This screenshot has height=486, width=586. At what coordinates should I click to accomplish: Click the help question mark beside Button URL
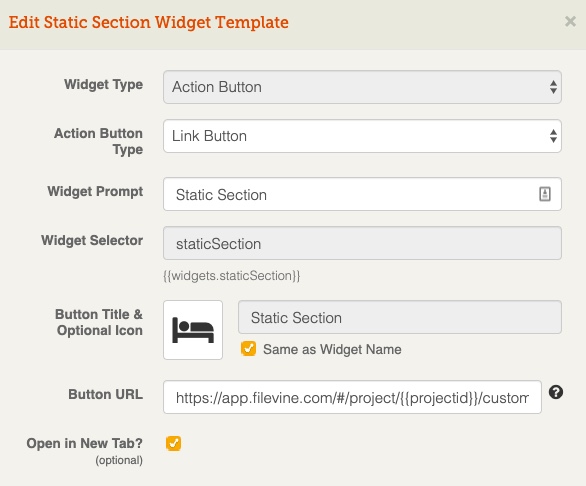(x=556, y=392)
